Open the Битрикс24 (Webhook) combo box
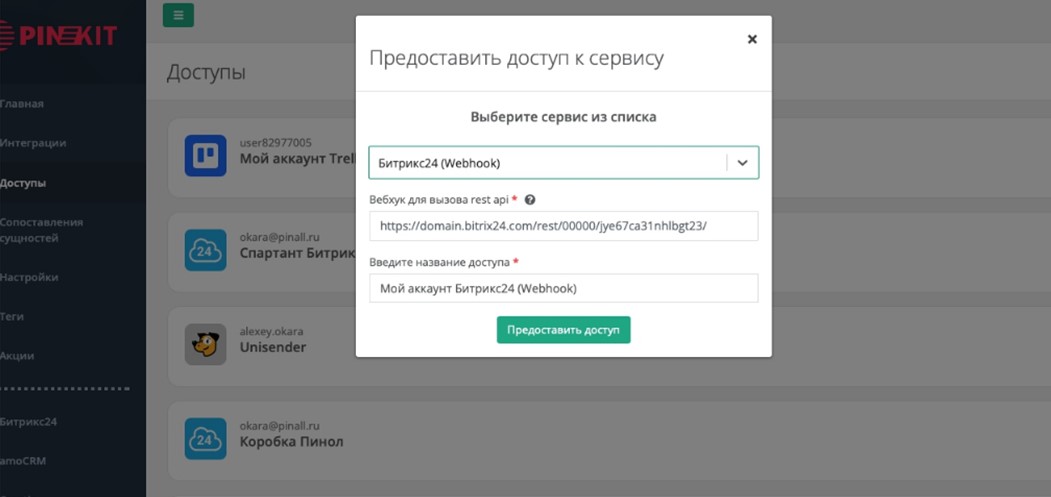Screen dimensions: 1051x497 (548, 163)
